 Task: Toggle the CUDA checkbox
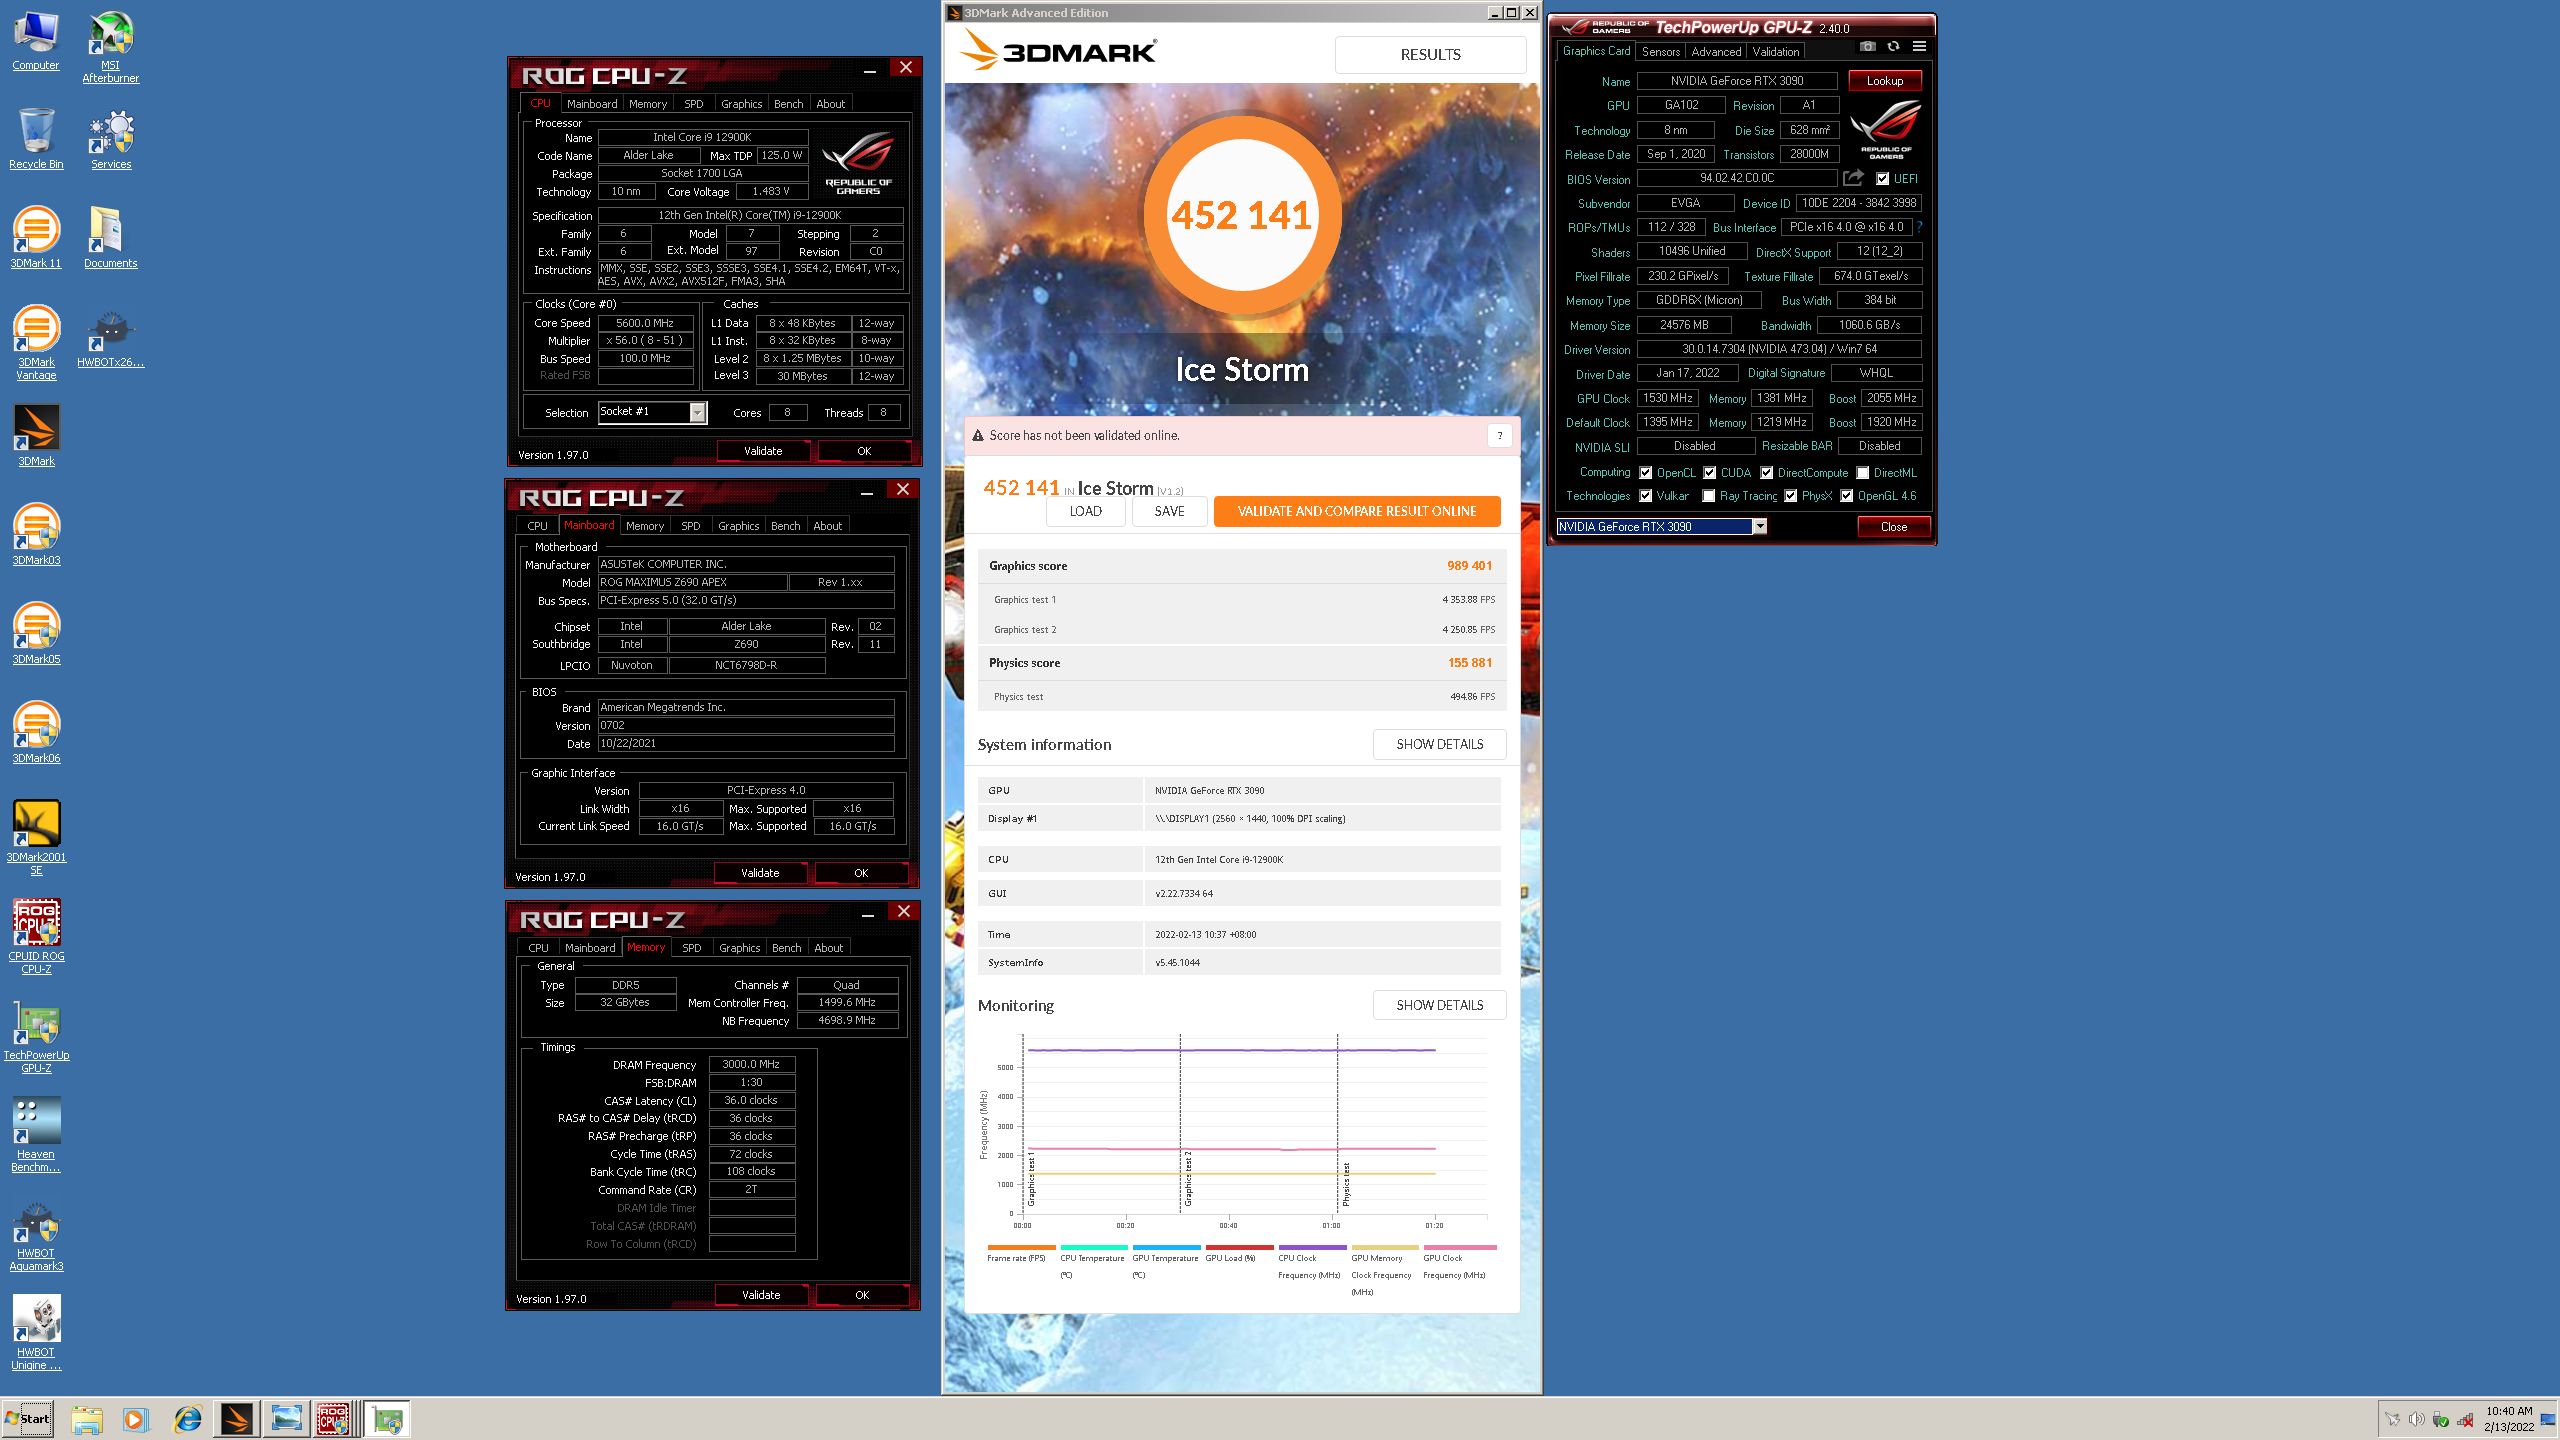tap(1710, 473)
